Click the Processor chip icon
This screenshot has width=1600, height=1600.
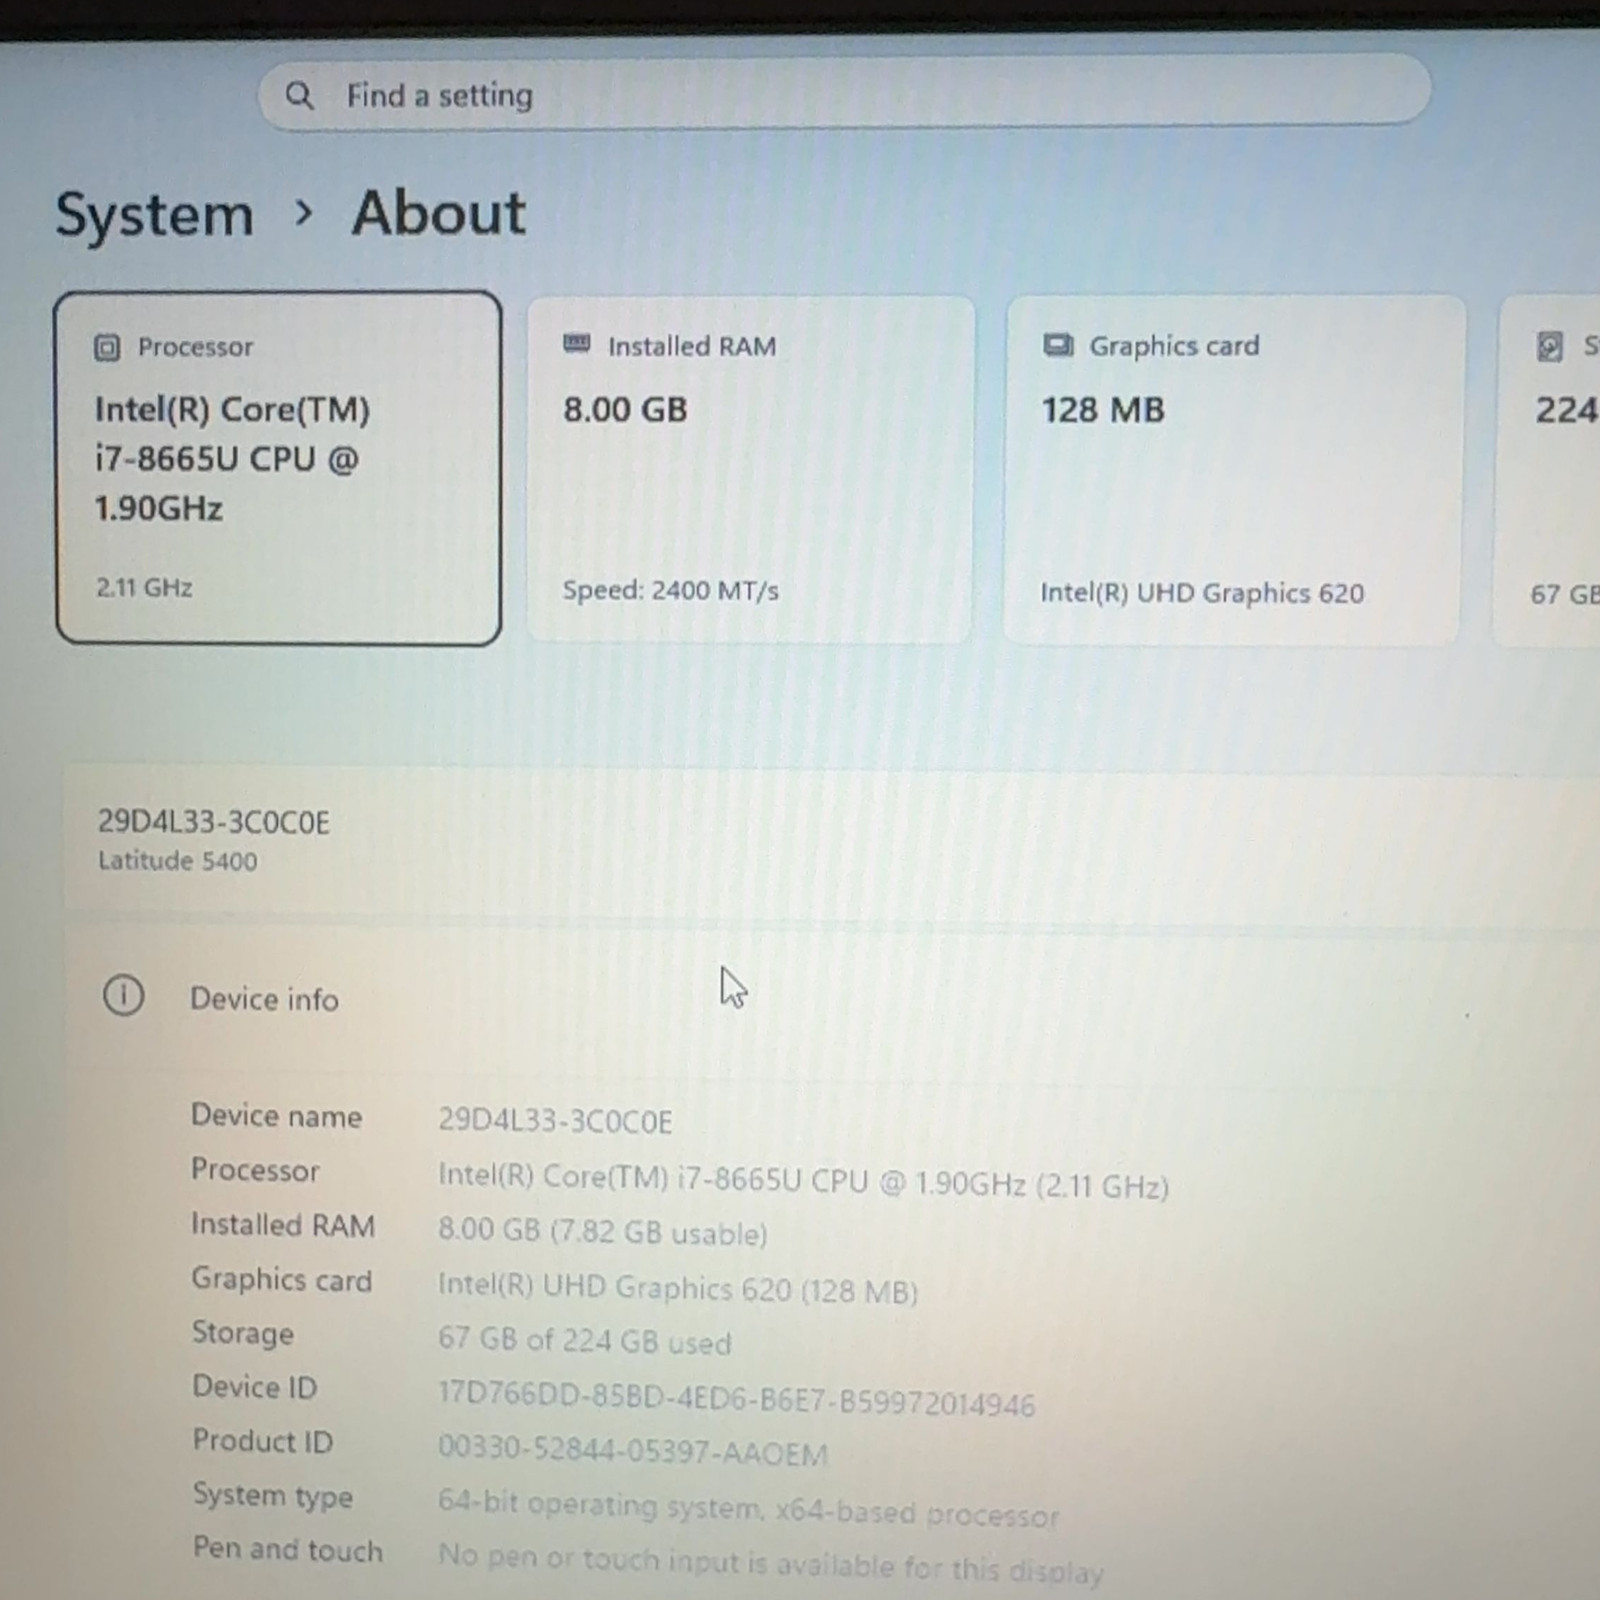click(x=107, y=348)
